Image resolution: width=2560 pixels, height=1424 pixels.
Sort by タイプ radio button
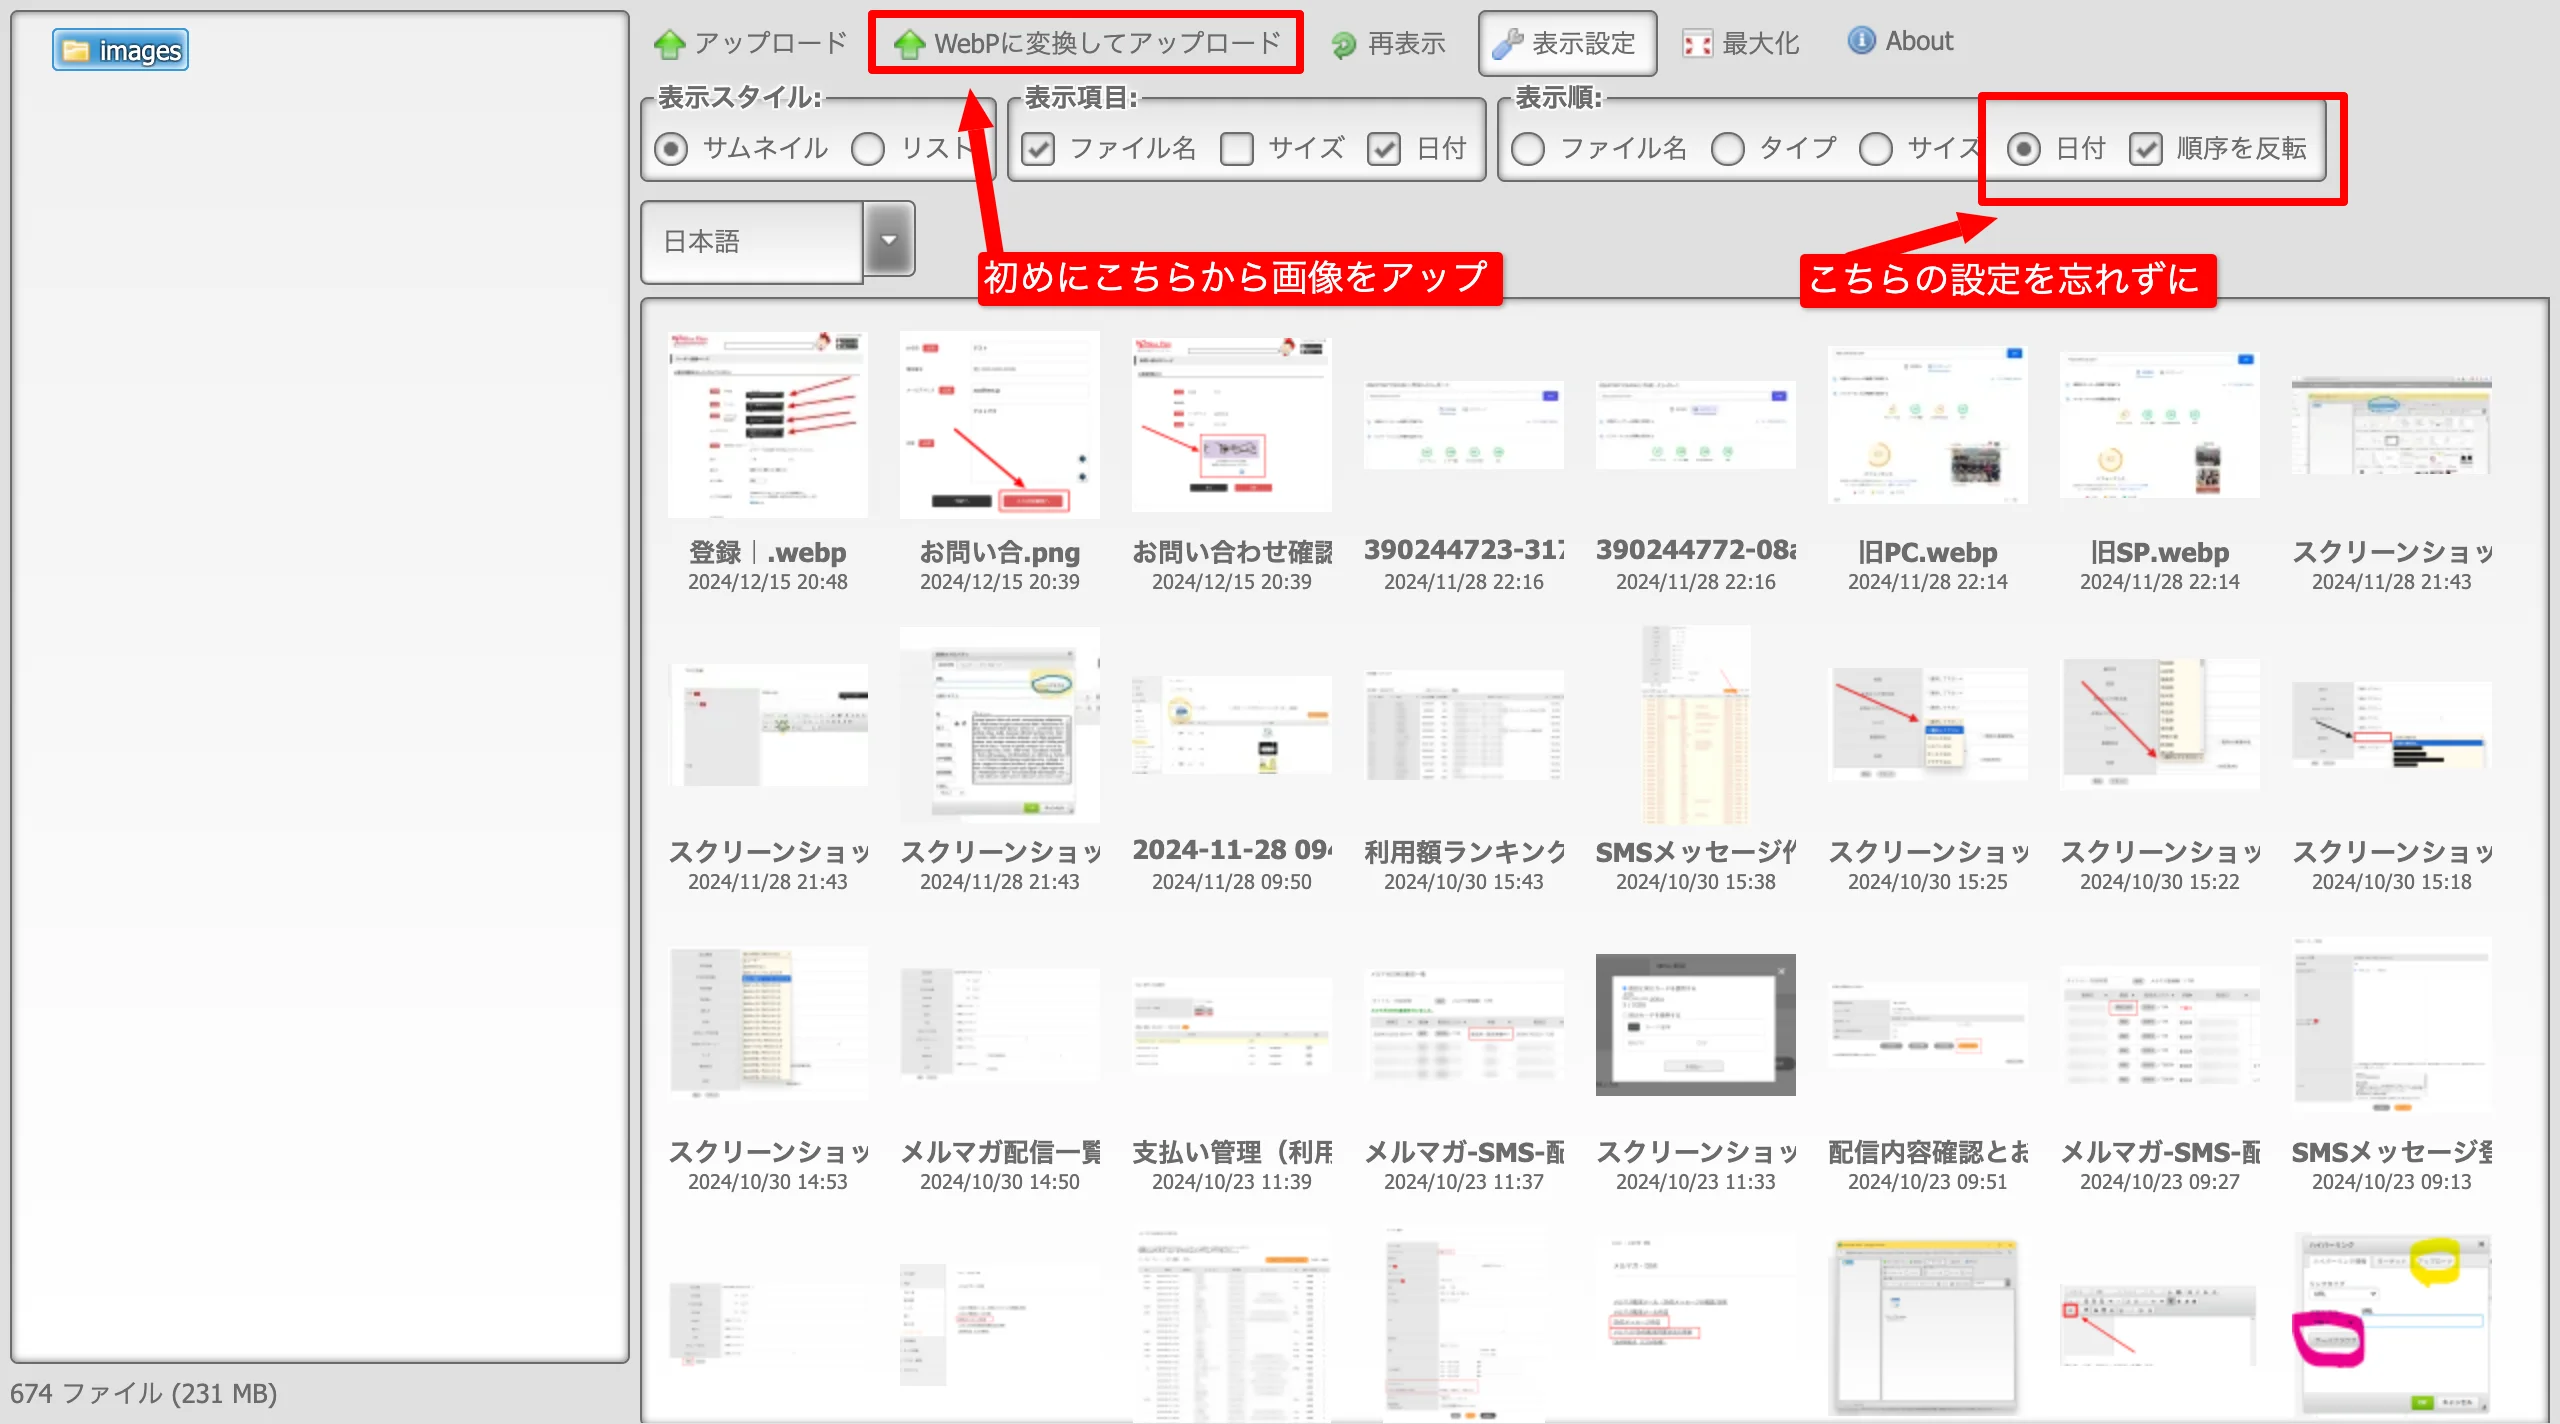tap(1727, 149)
